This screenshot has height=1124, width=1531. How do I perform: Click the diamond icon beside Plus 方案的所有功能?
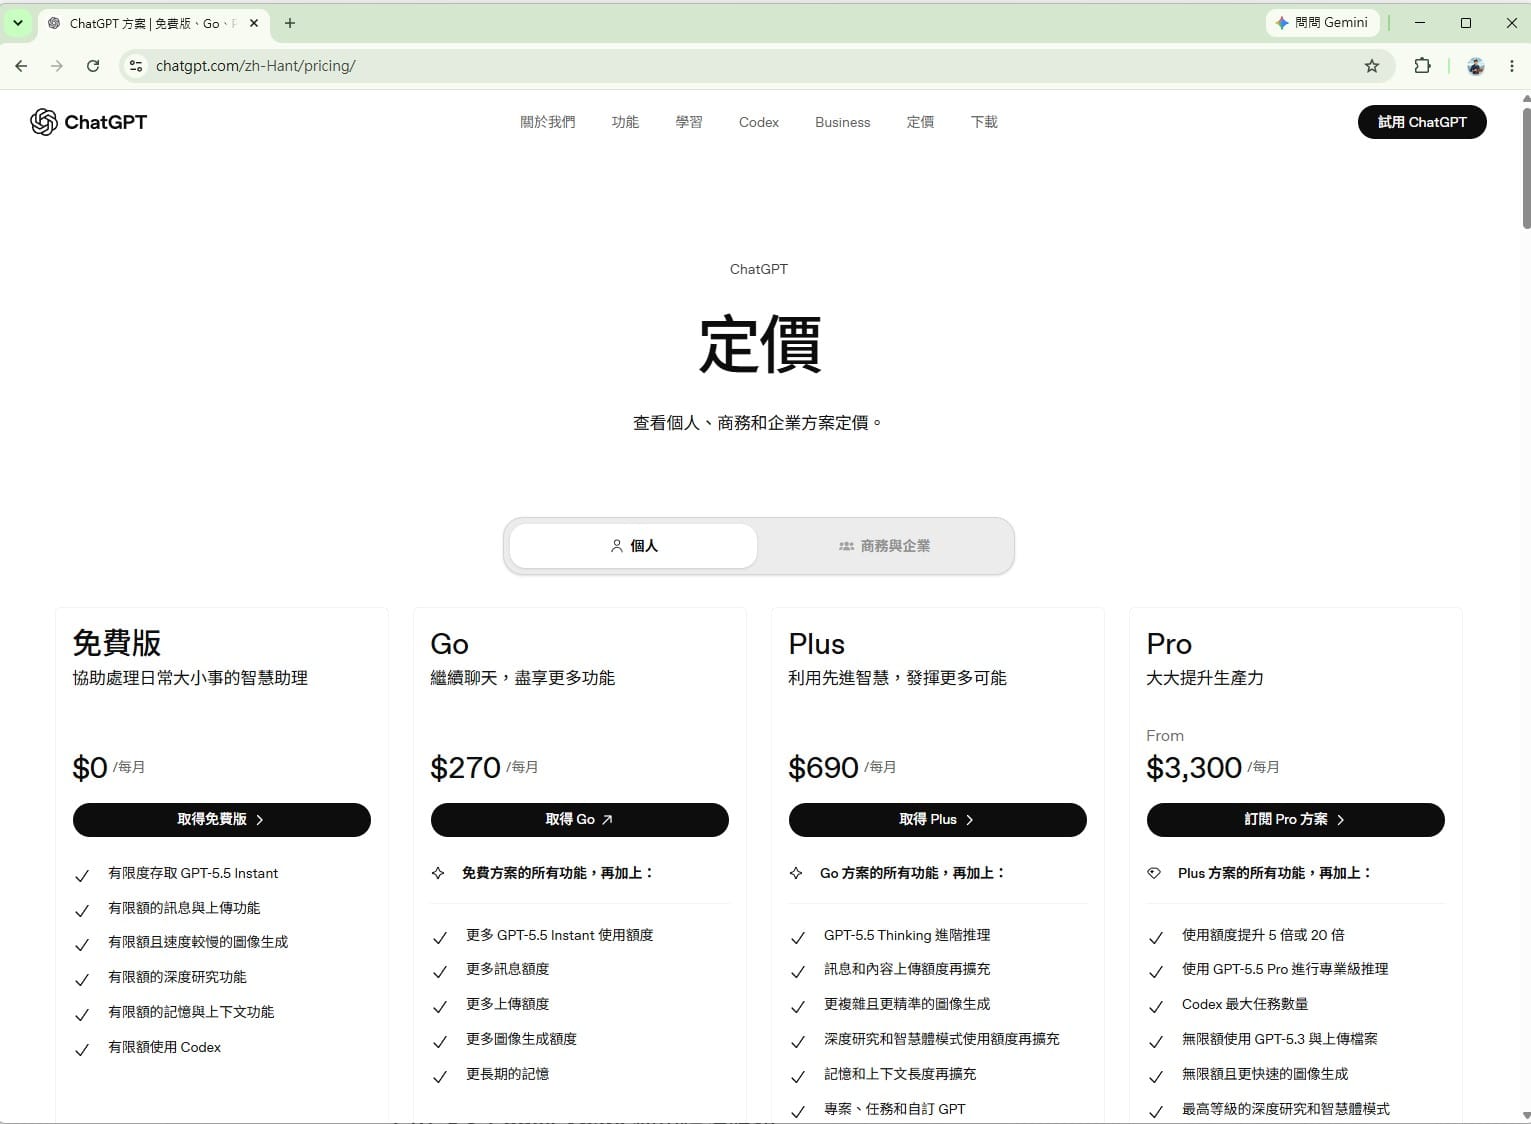tap(1154, 873)
